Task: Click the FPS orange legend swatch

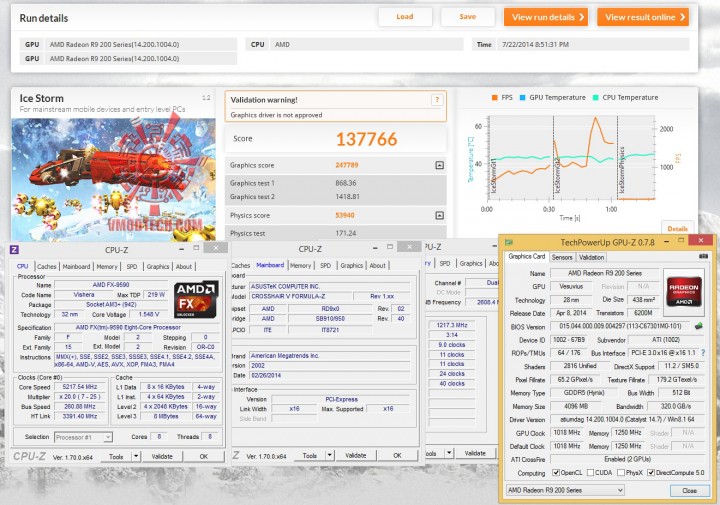Action: click(x=495, y=97)
